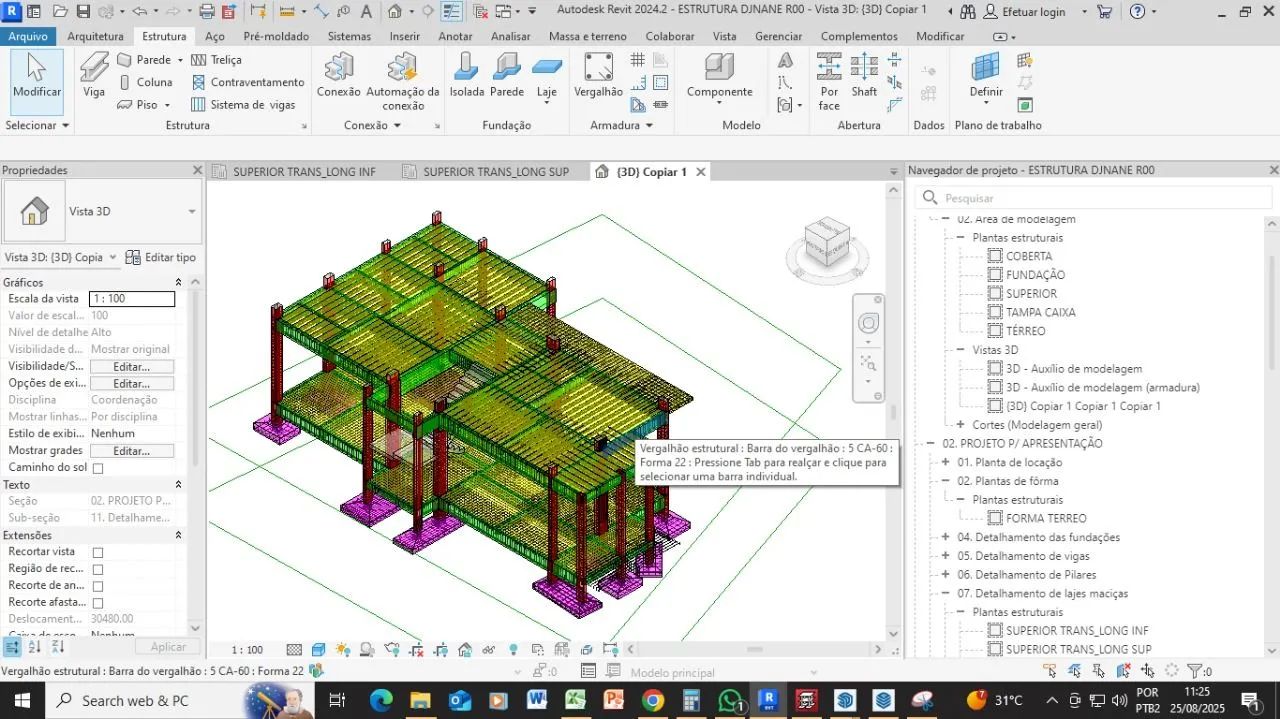This screenshot has height=719, width=1280.
Task: Toggle the Região de recorte checkbox
Action: (98, 569)
